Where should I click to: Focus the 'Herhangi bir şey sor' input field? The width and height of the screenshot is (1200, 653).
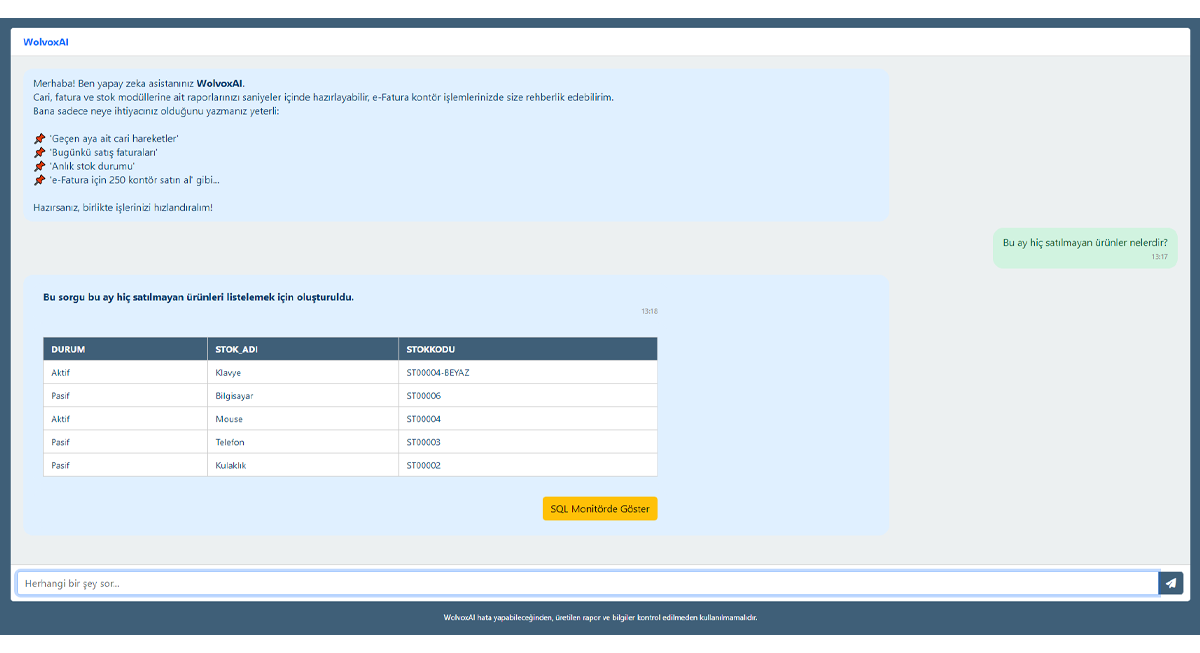(587, 583)
